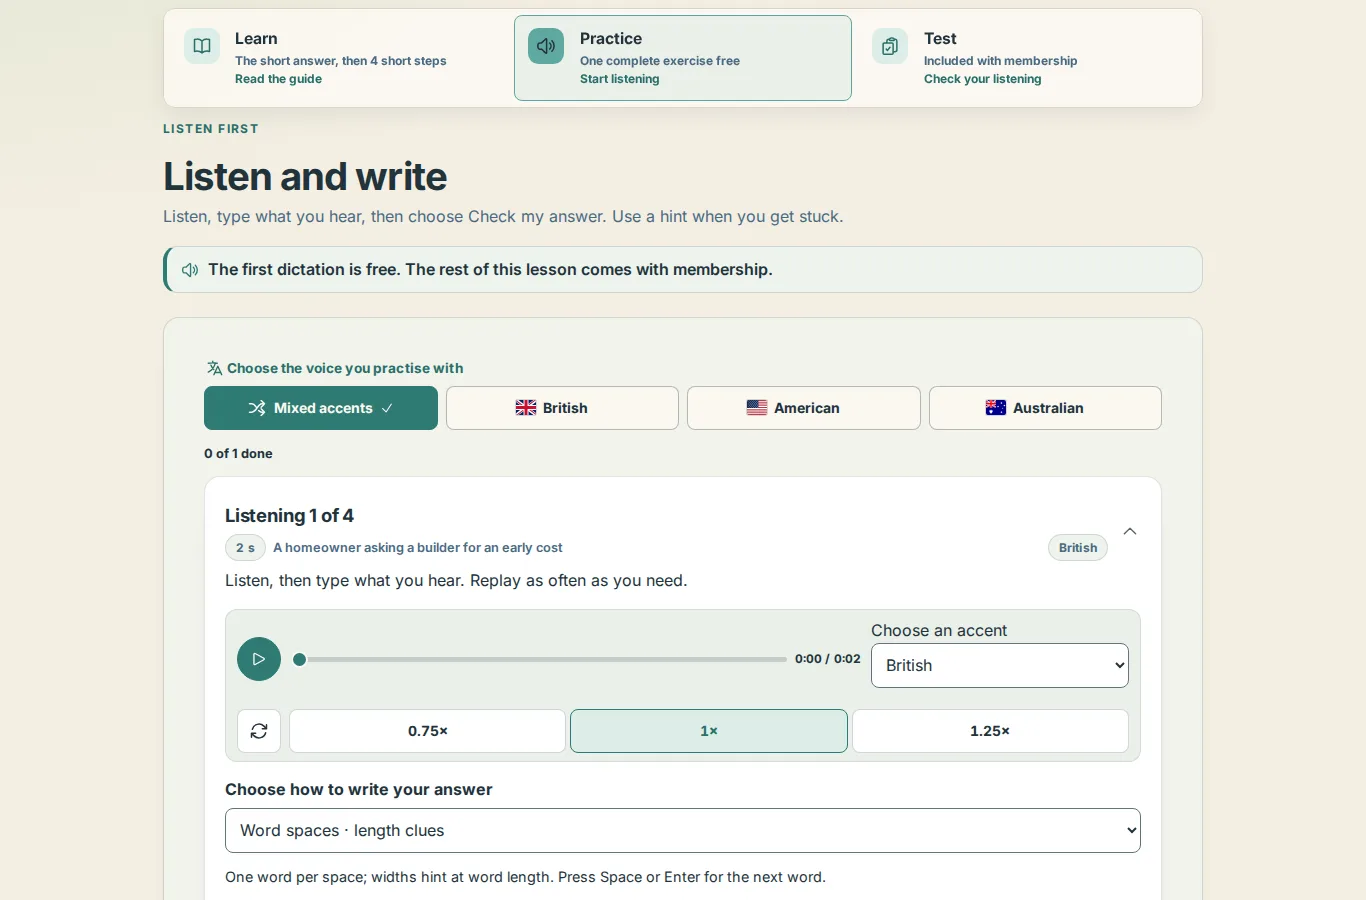Click the LISTEN FIRST label
The width and height of the screenshot is (1366, 900).
211,129
